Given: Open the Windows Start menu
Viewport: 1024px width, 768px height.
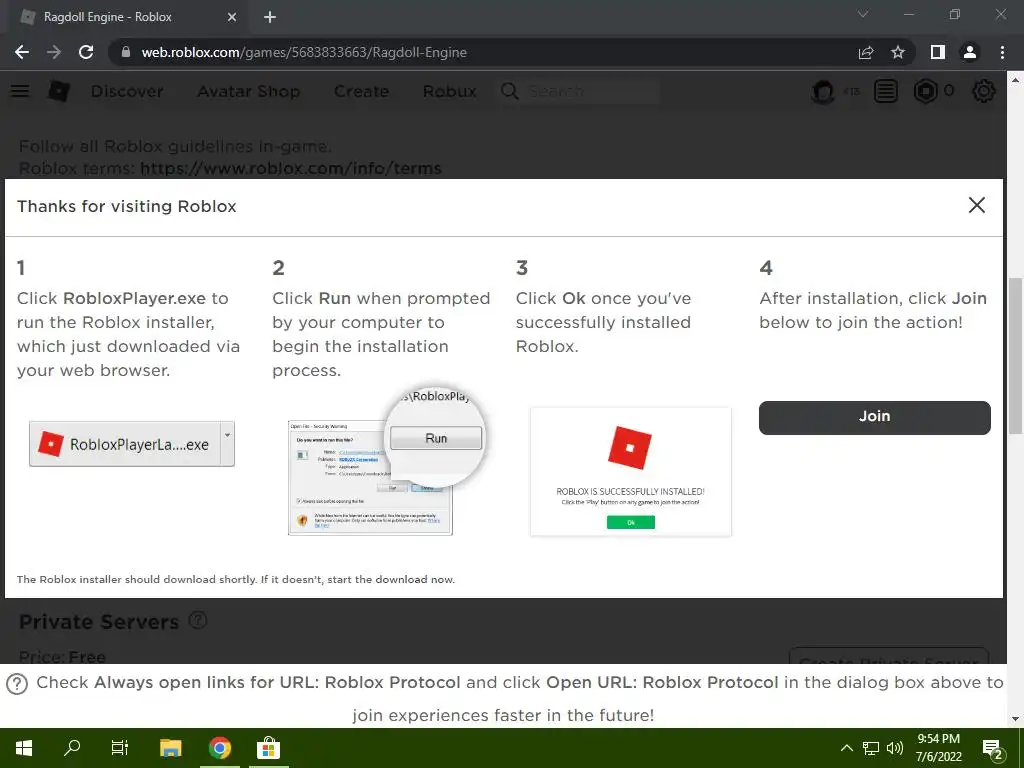Looking at the screenshot, I should pyautogui.click(x=24, y=748).
